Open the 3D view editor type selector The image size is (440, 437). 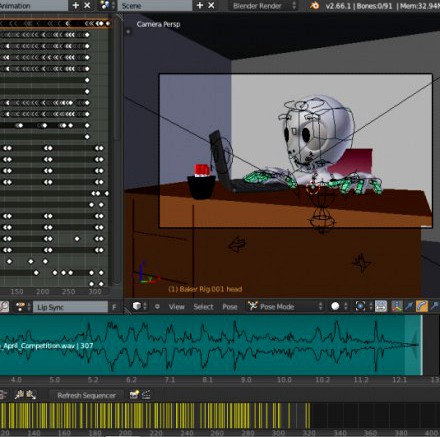pos(139,306)
